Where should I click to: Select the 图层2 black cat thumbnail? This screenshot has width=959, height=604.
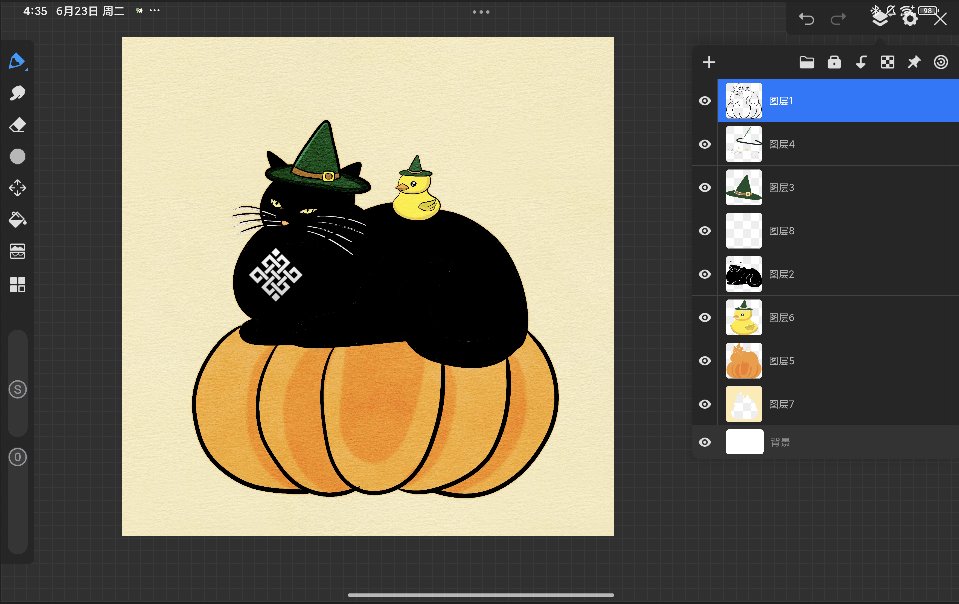click(744, 274)
